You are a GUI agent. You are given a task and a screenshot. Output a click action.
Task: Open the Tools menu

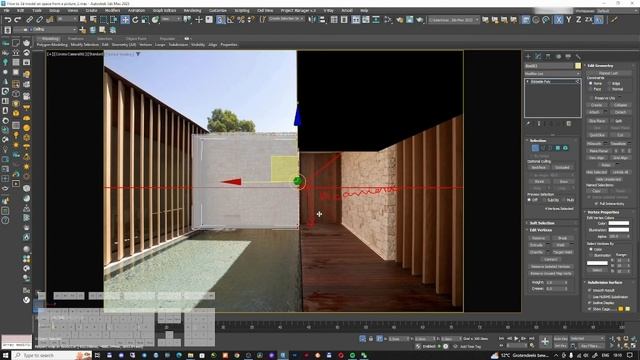(37, 11)
